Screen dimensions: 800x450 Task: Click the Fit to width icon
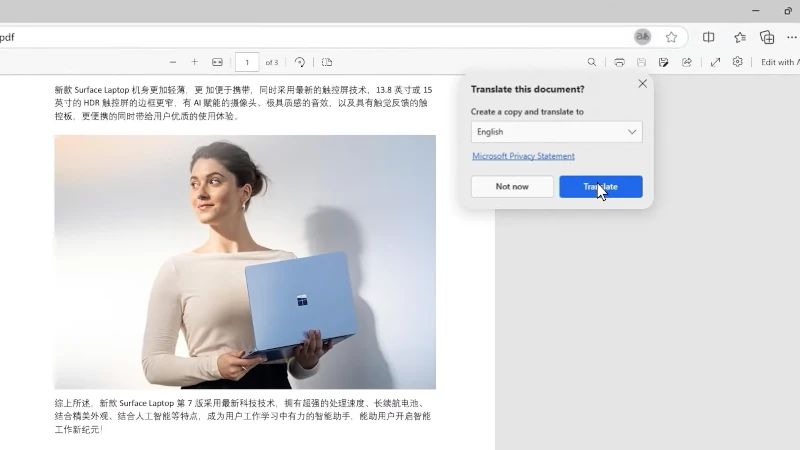click(x=217, y=62)
